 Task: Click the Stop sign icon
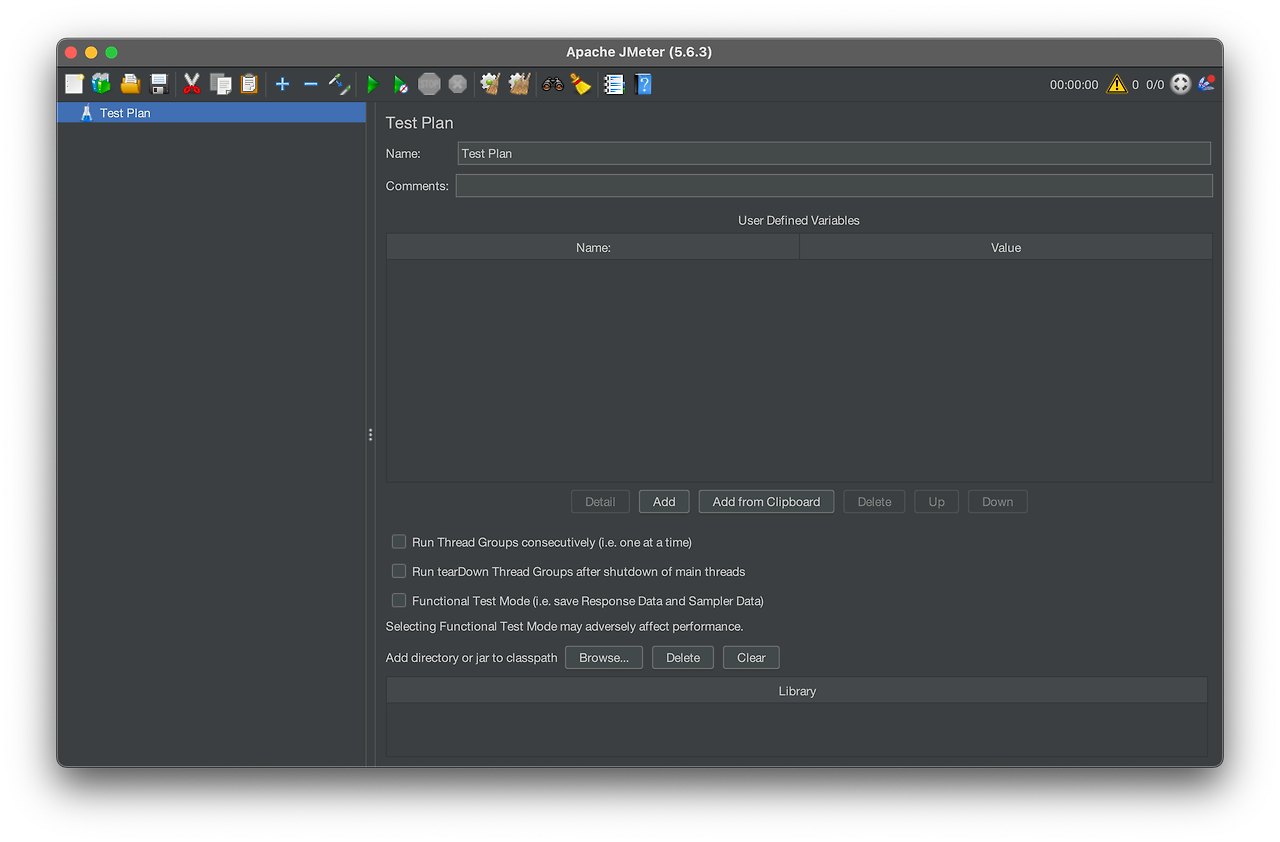(429, 84)
